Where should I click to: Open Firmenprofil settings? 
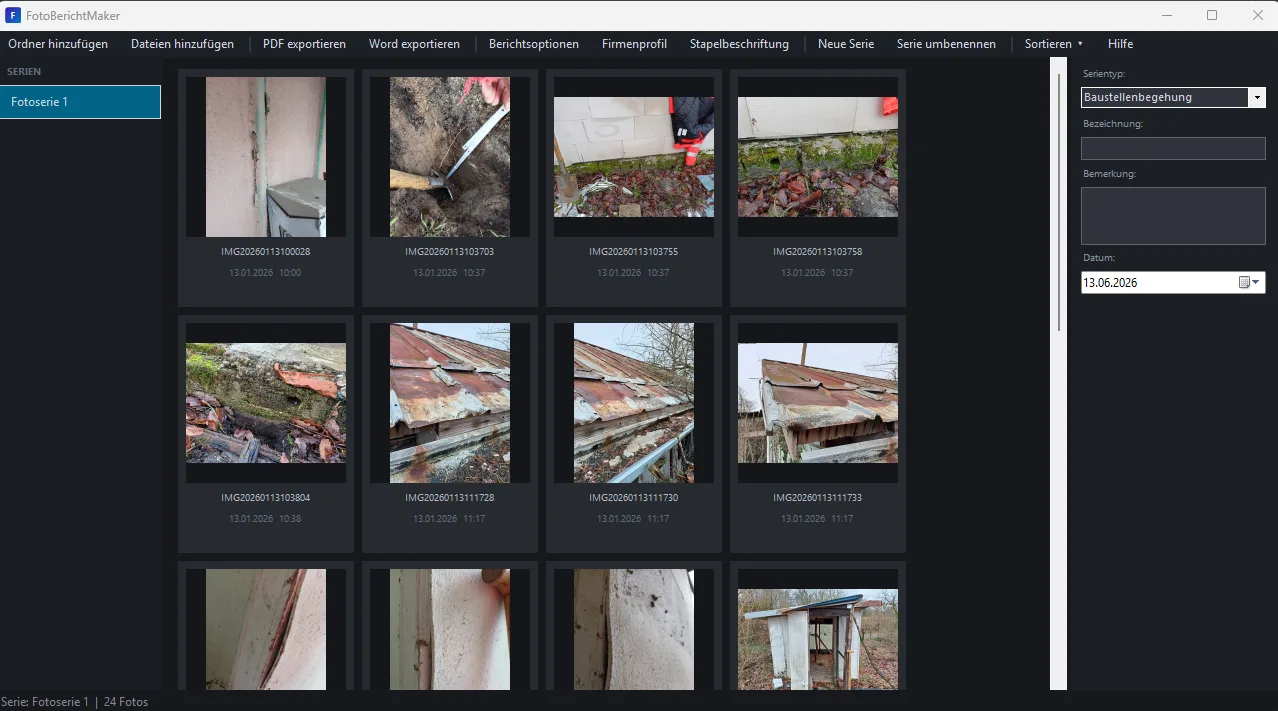click(x=634, y=44)
